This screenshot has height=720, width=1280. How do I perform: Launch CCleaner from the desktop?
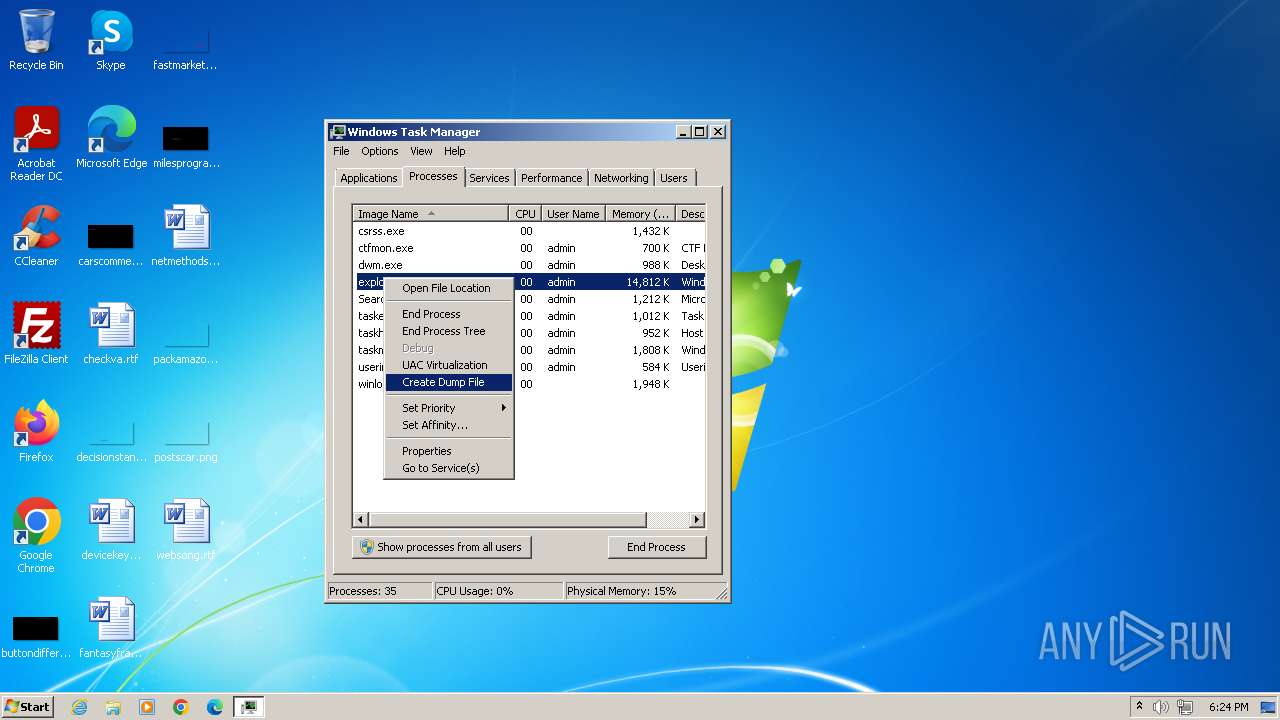pyautogui.click(x=36, y=236)
